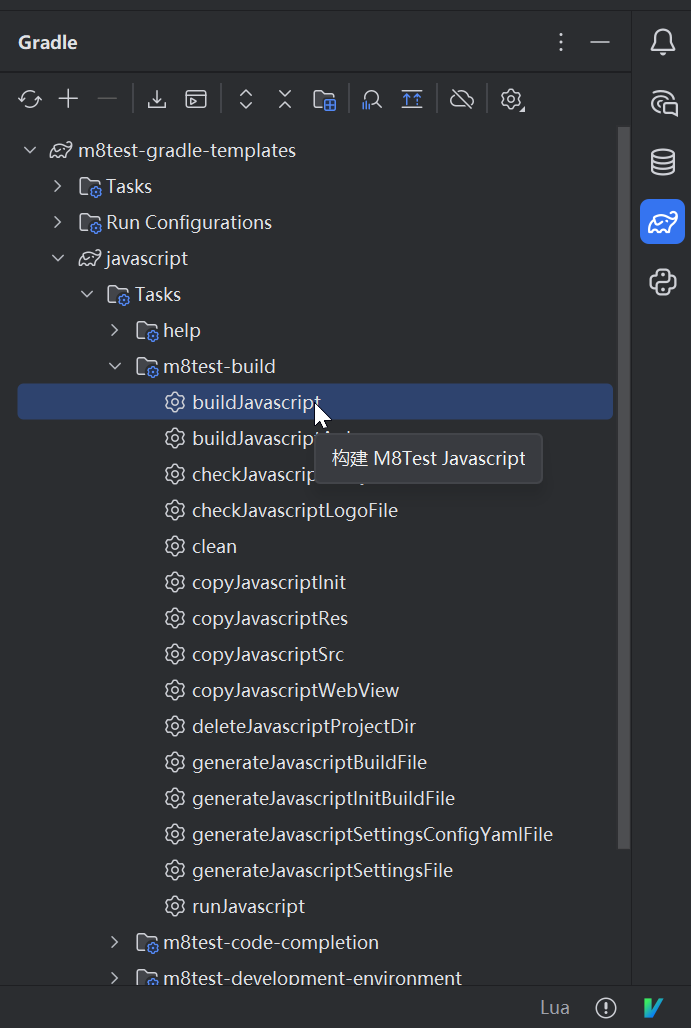Open Gradle panel options three-dot menu
This screenshot has width=691, height=1028.
tap(561, 42)
